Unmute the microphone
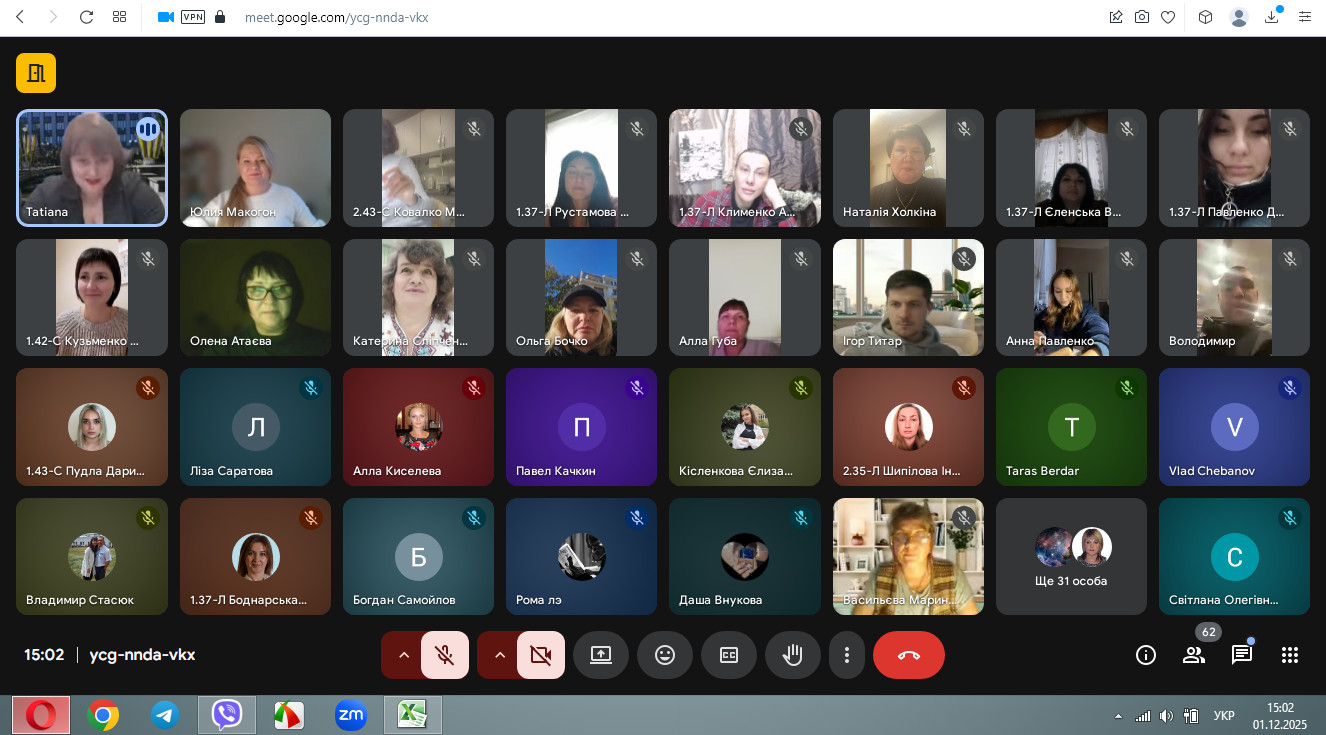Screen dimensions: 1326x735 pos(445,655)
